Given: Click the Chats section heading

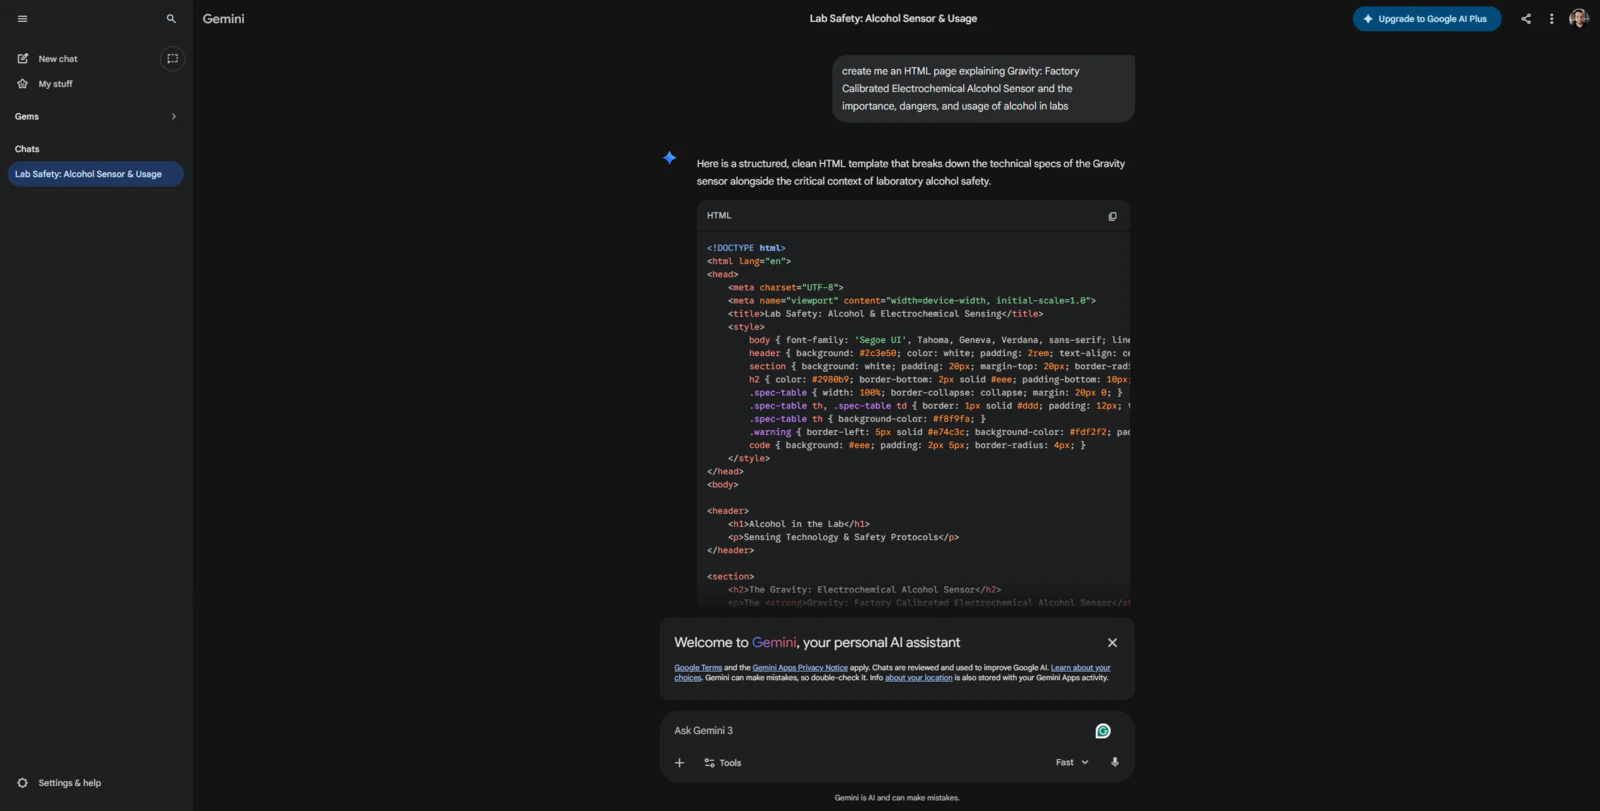Looking at the screenshot, I should coord(27,149).
